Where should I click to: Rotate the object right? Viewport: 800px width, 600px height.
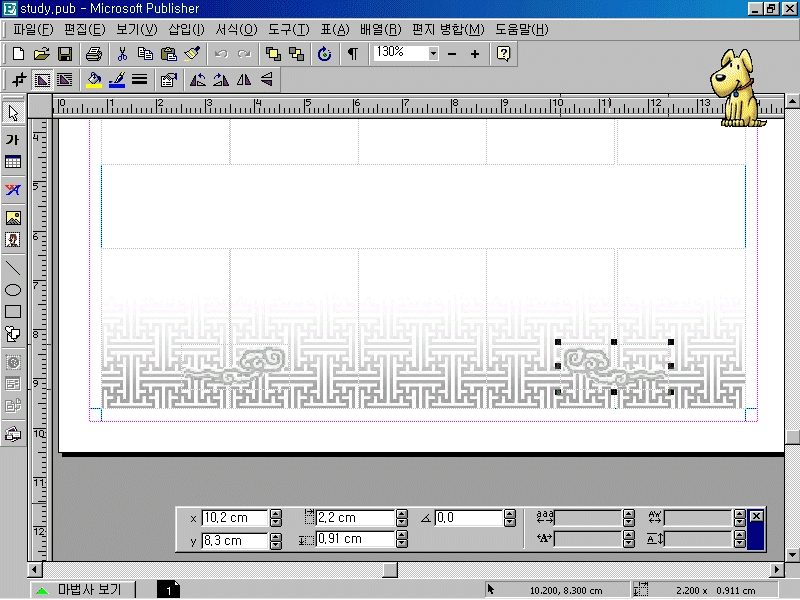tap(221, 80)
